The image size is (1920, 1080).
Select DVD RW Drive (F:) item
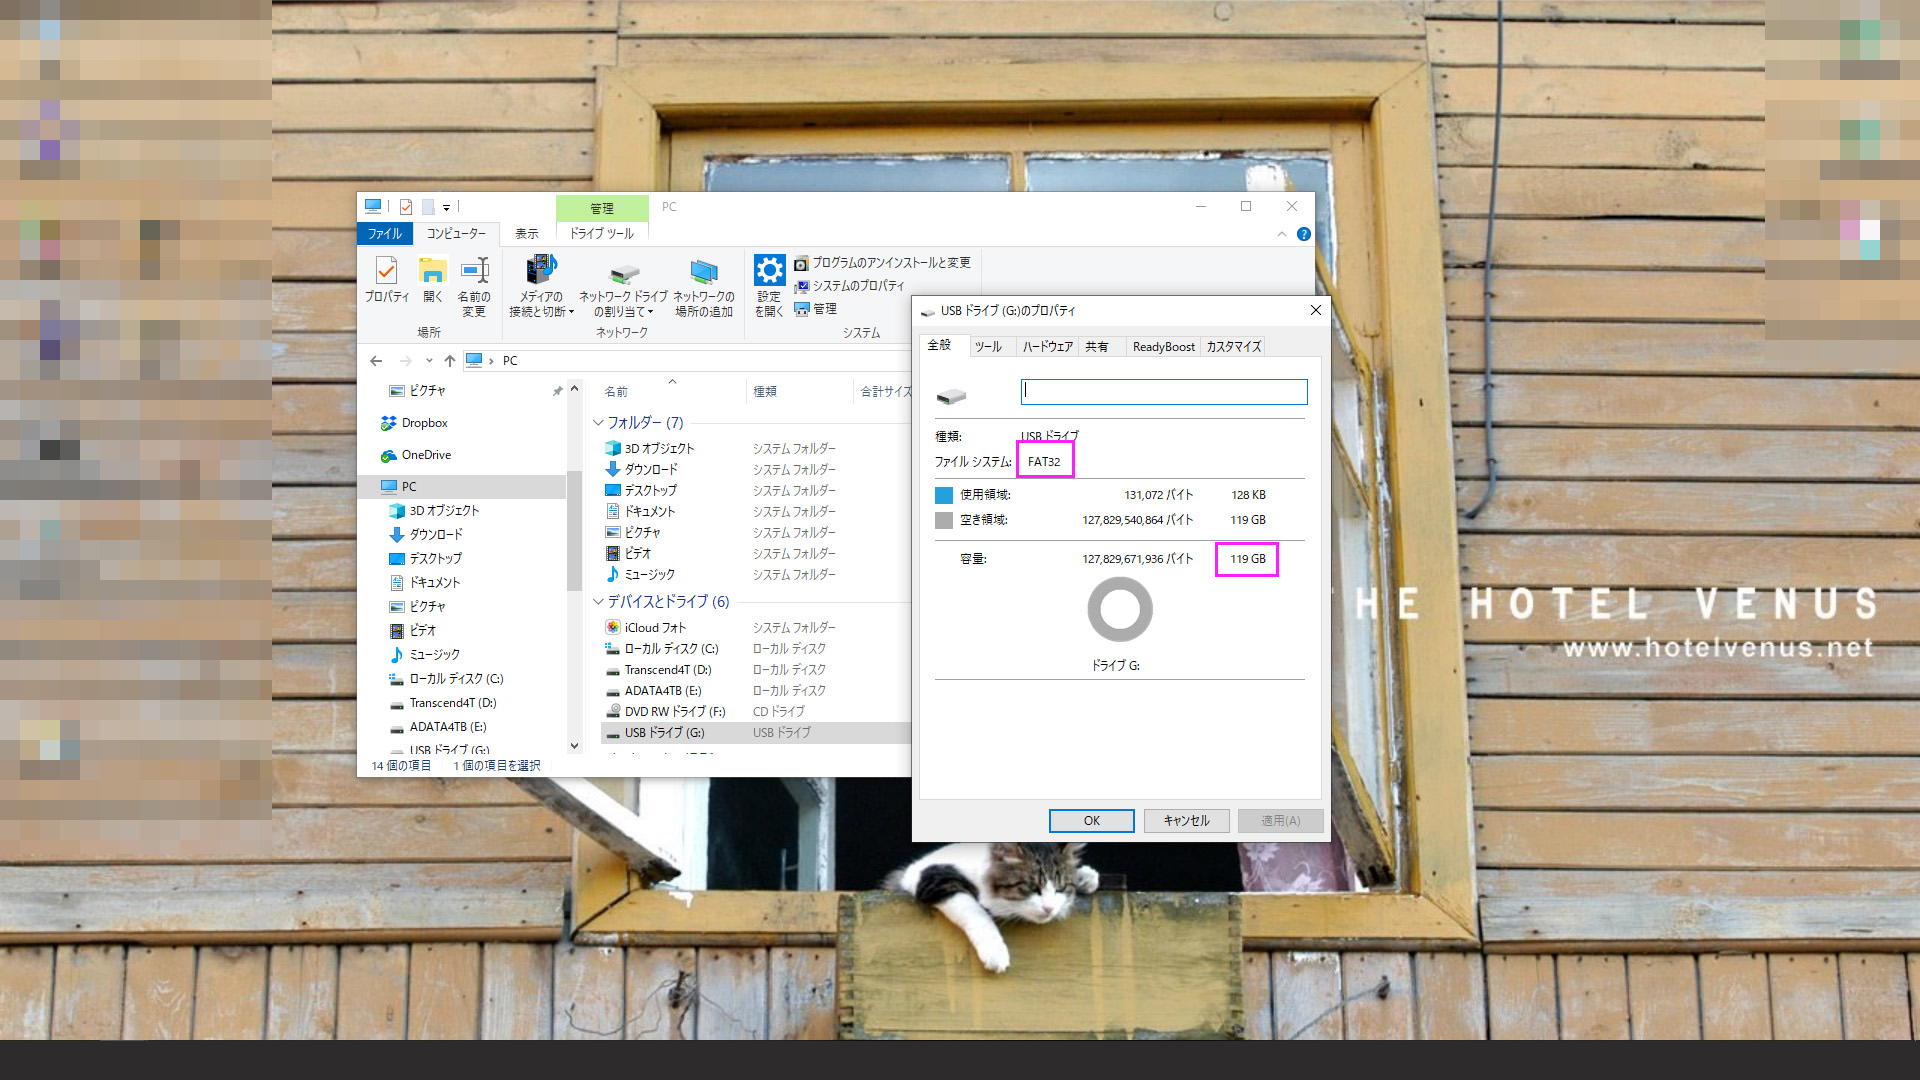pyautogui.click(x=674, y=712)
